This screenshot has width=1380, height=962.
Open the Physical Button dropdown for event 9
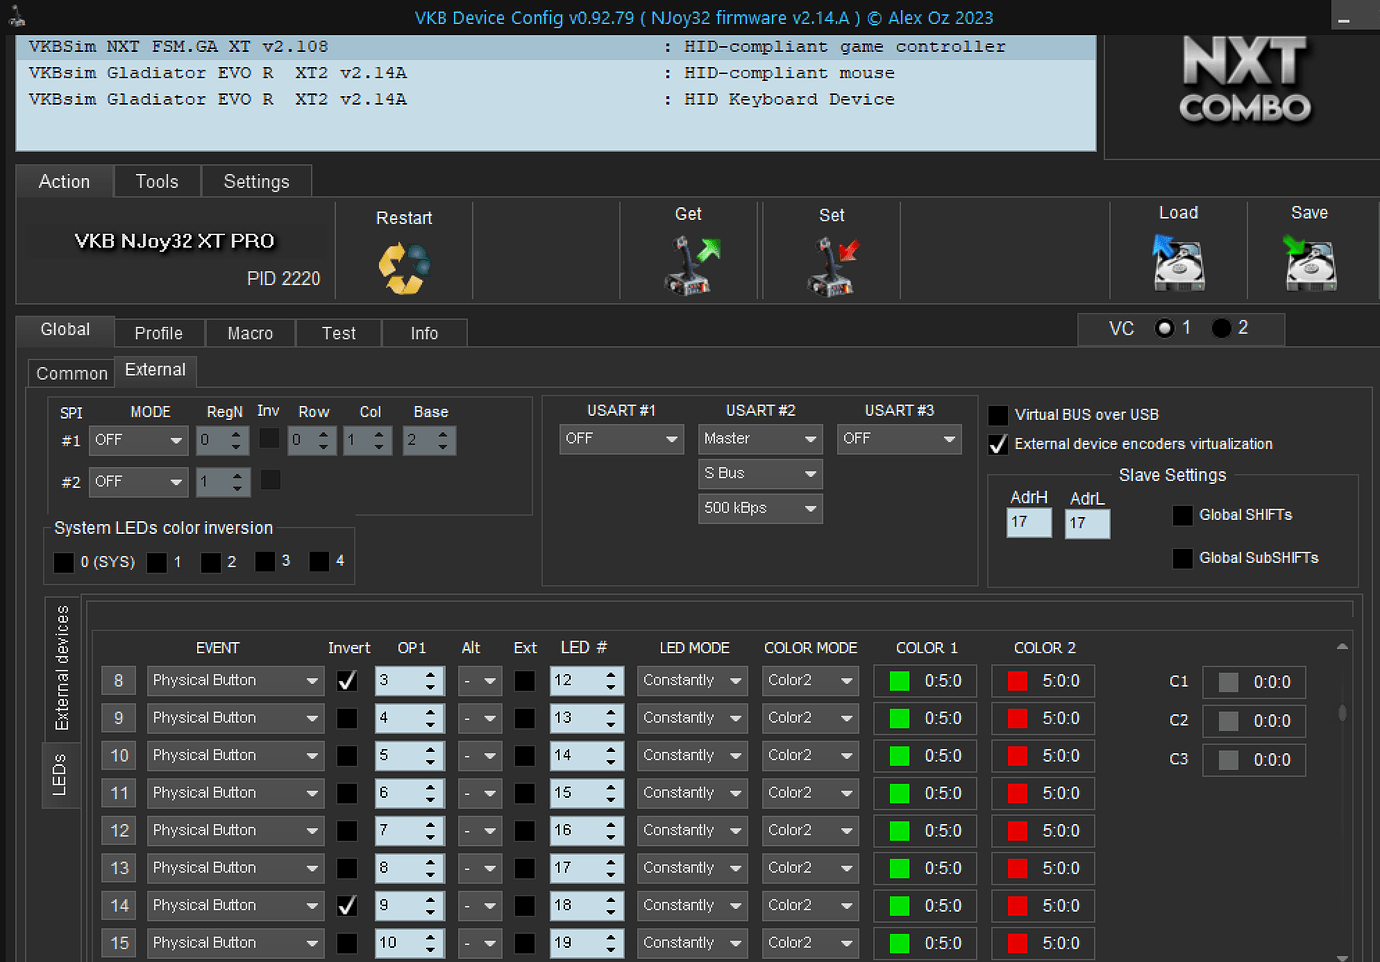pos(235,717)
